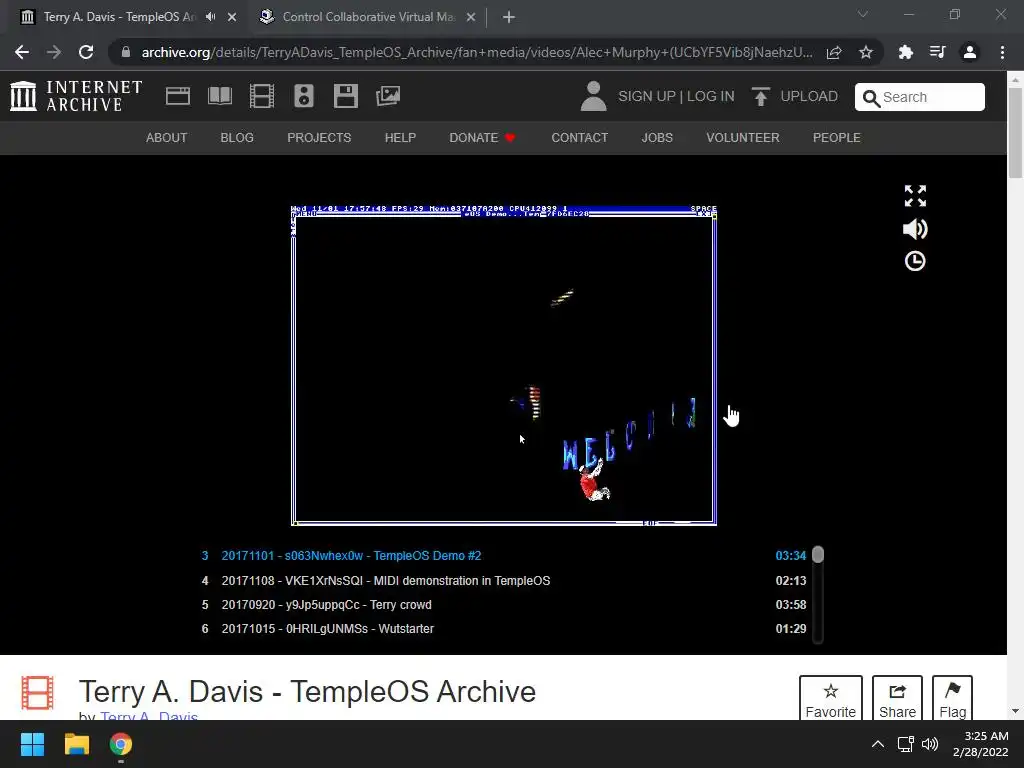Open the Audio speaker icon in navbar
Image resolution: width=1024 pixels, height=768 pixels.
pos(304,96)
